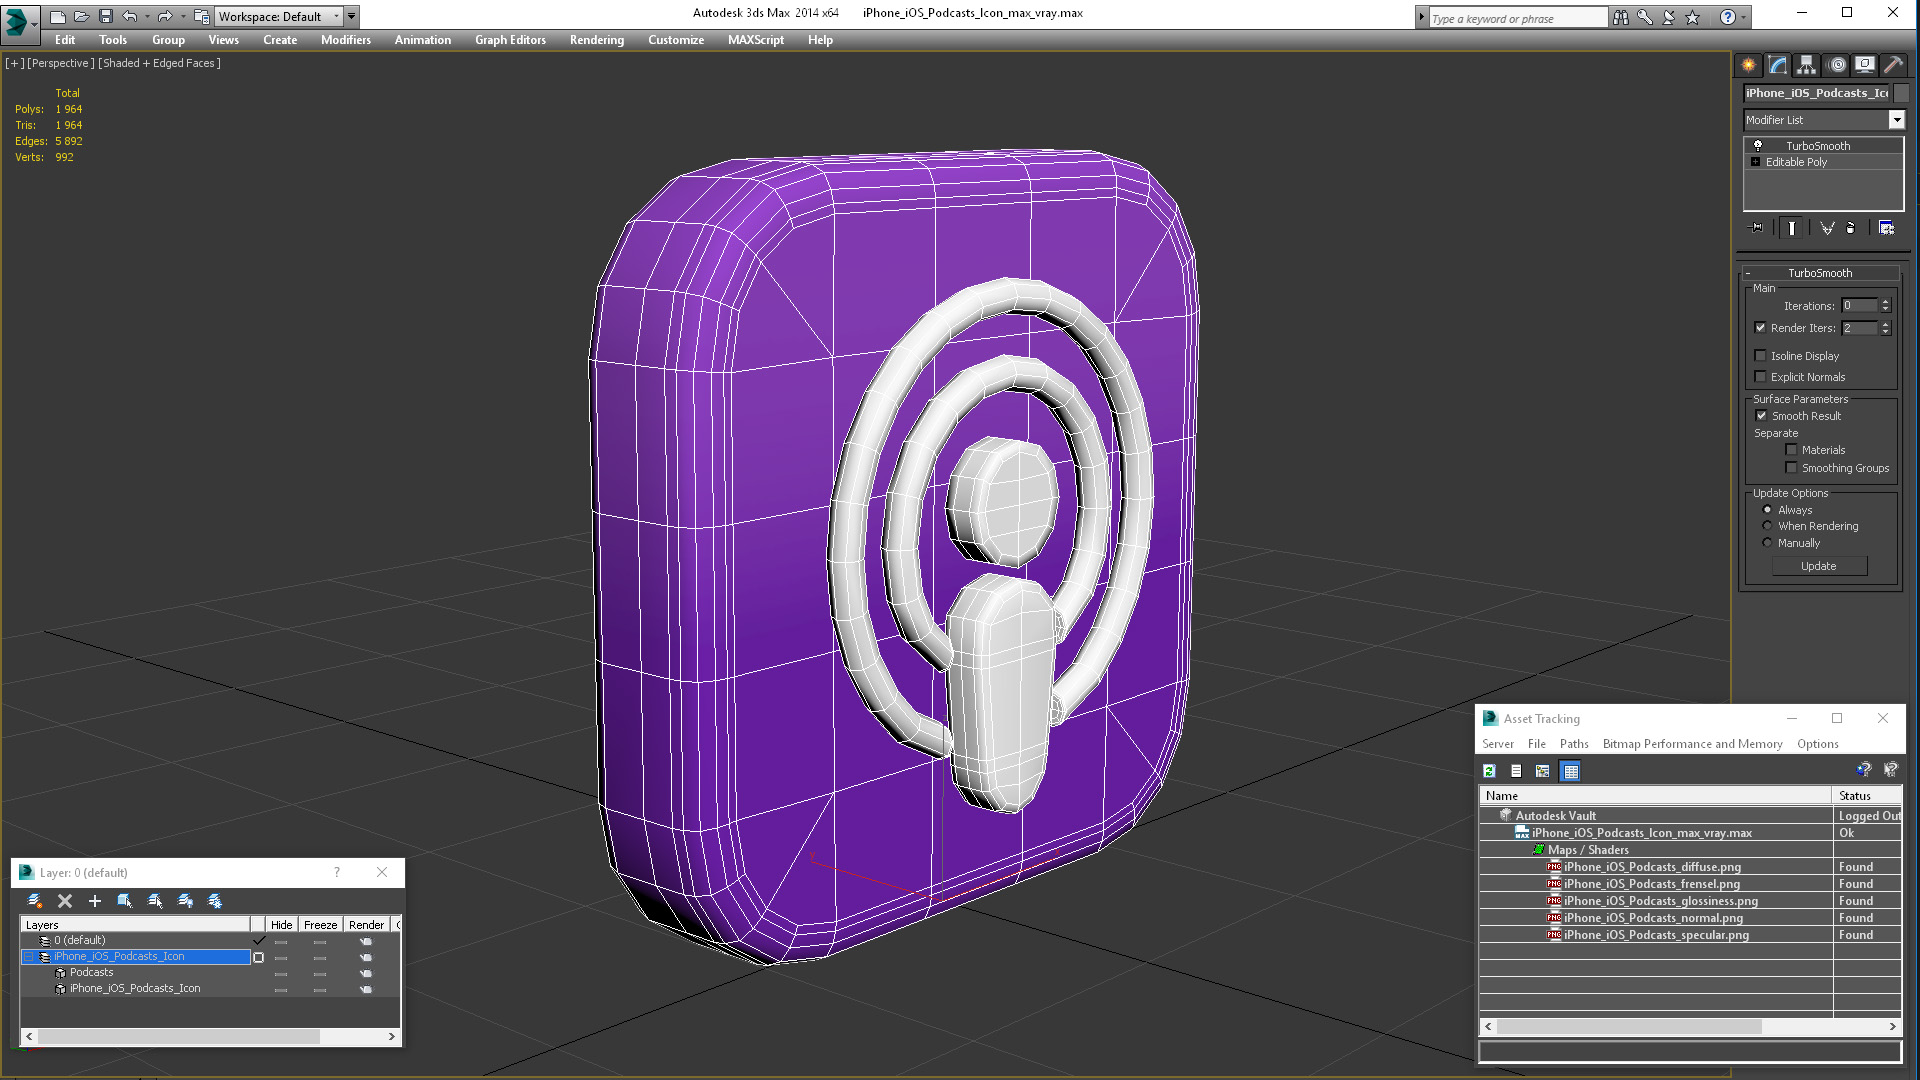The image size is (1920, 1080).
Task: Click Status Log icon in Asset Tracking
Action: 1516,771
